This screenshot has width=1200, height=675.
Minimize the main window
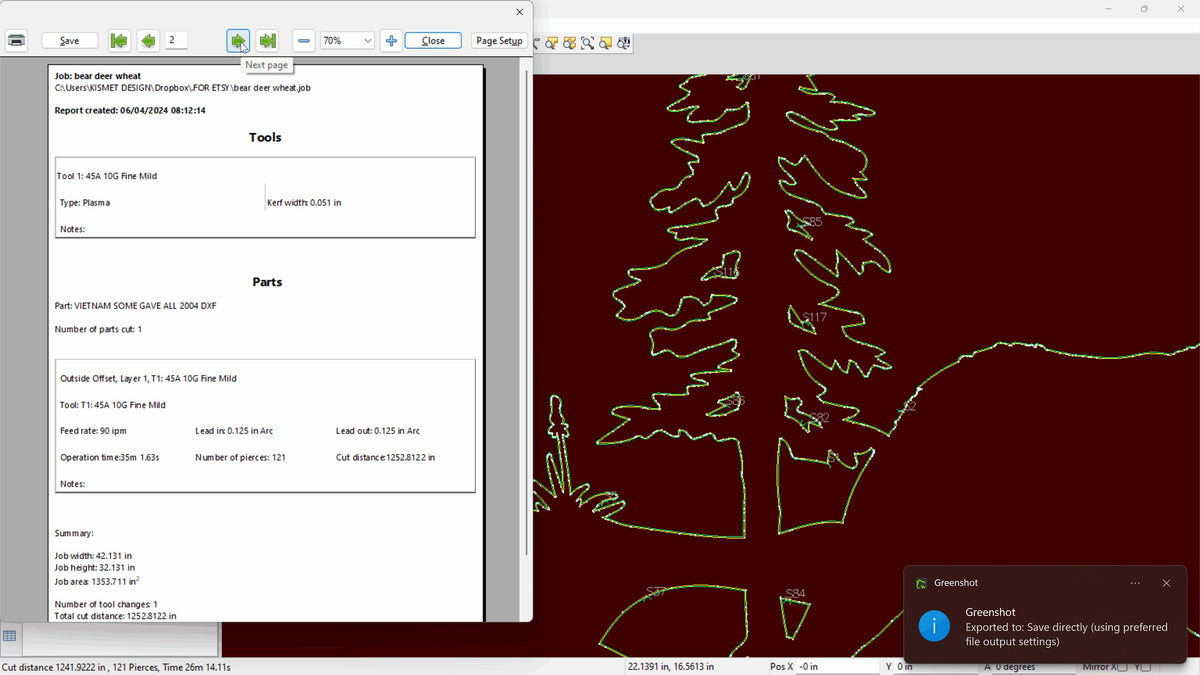[x=1109, y=9]
